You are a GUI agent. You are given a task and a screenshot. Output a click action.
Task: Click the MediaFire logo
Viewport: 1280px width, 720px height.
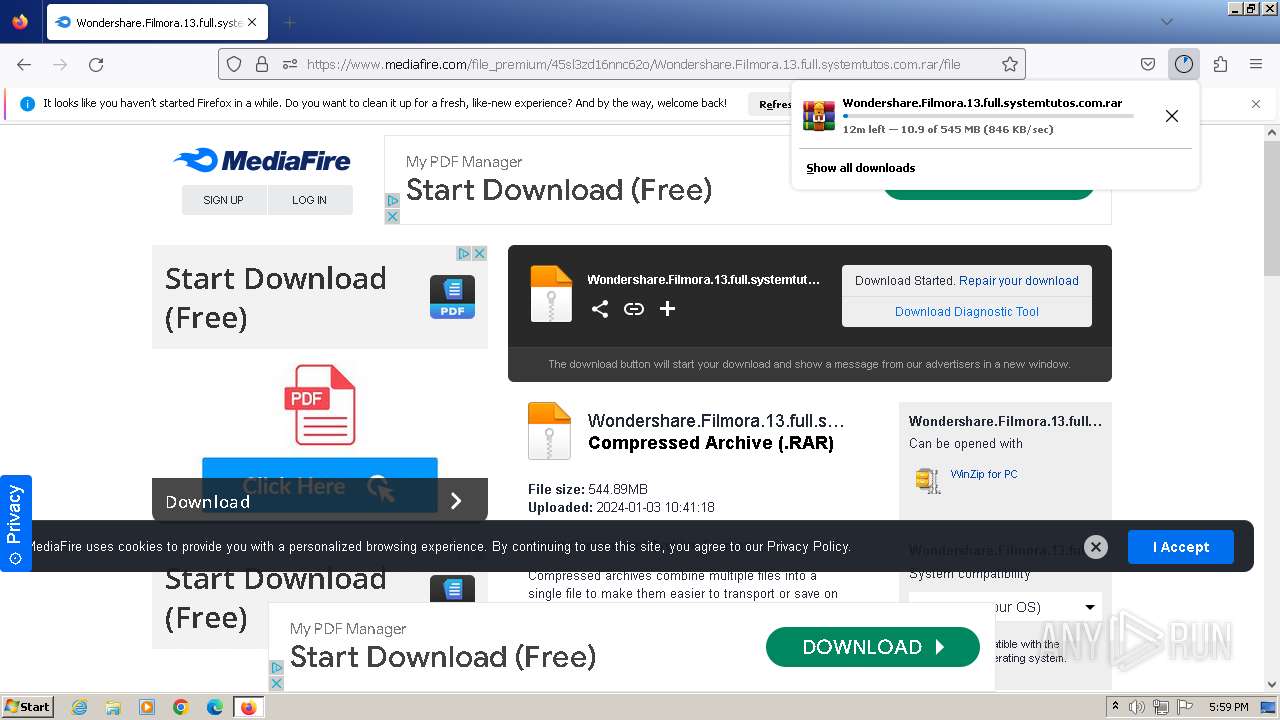click(x=262, y=160)
